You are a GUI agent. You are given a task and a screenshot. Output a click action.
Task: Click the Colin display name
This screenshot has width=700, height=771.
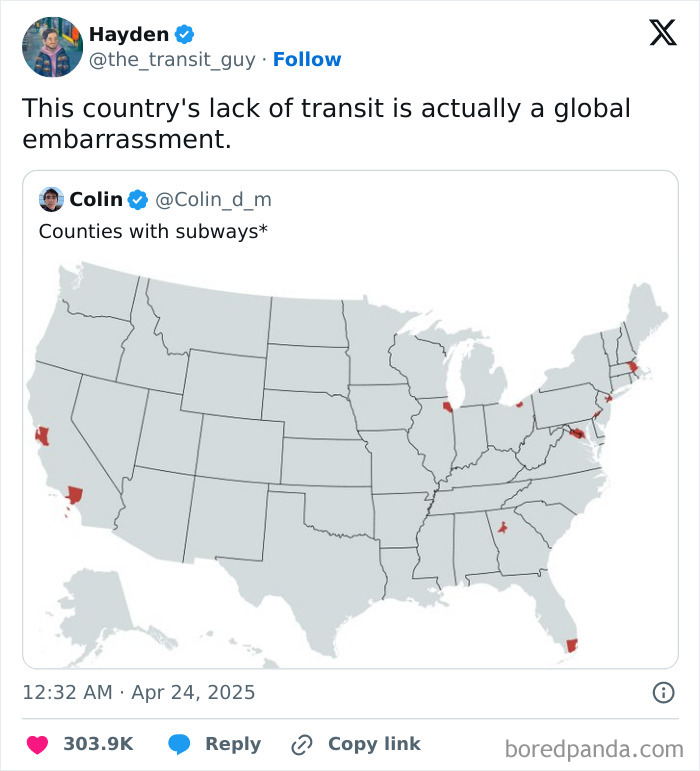(x=96, y=199)
